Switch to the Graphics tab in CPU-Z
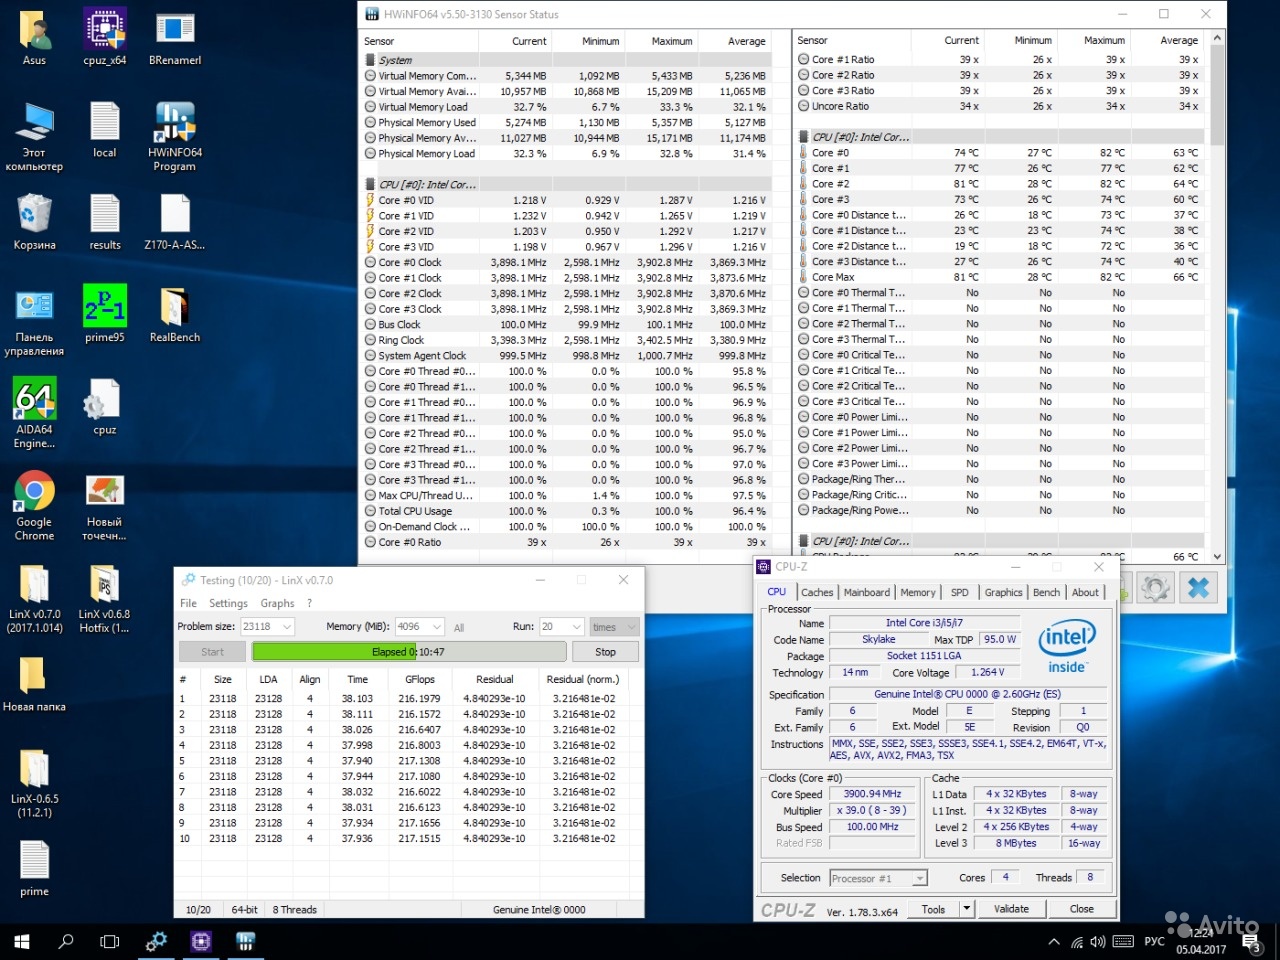Image resolution: width=1280 pixels, height=960 pixels. 1003,592
